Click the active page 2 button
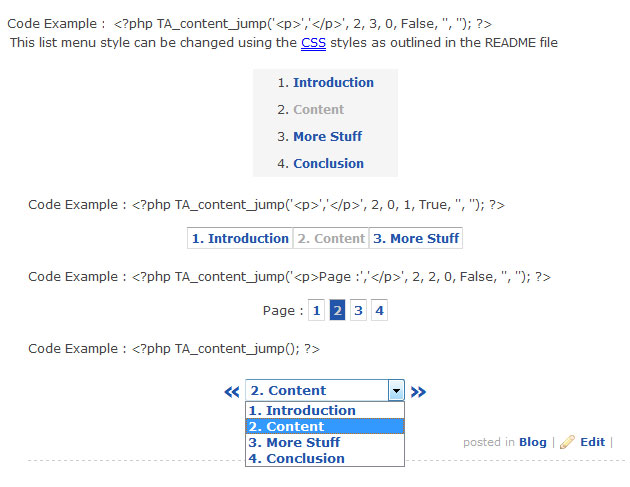The height and width of the screenshot is (487, 630). point(337,310)
